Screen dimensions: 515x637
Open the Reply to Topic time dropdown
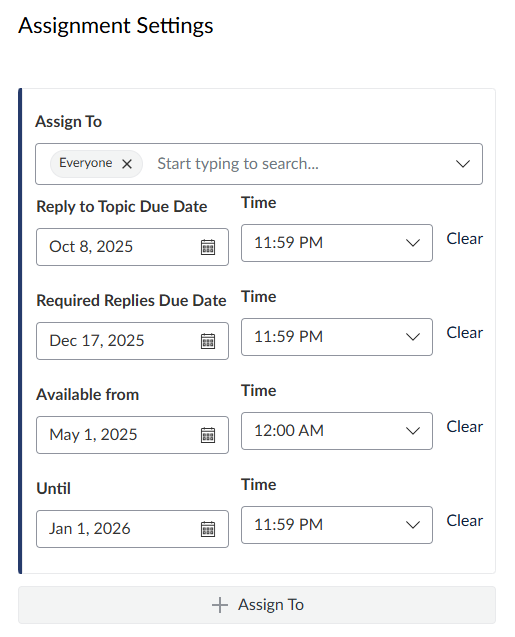(337, 243)
